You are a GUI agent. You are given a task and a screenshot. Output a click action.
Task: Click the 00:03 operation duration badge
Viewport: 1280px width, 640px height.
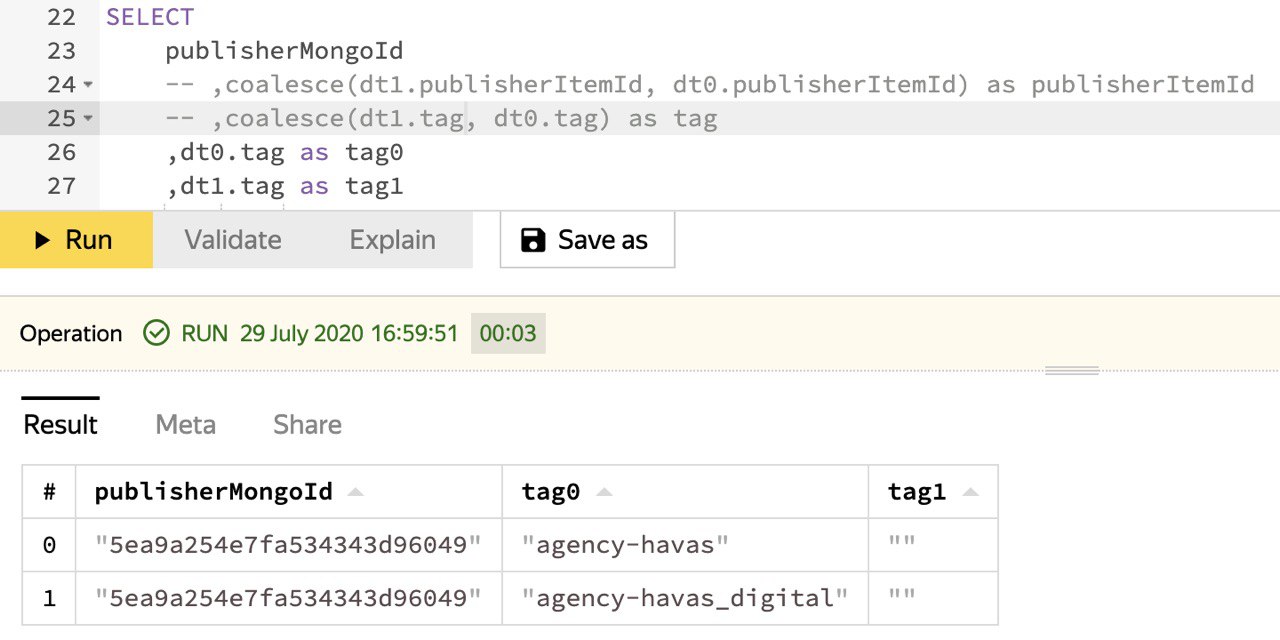508,334
